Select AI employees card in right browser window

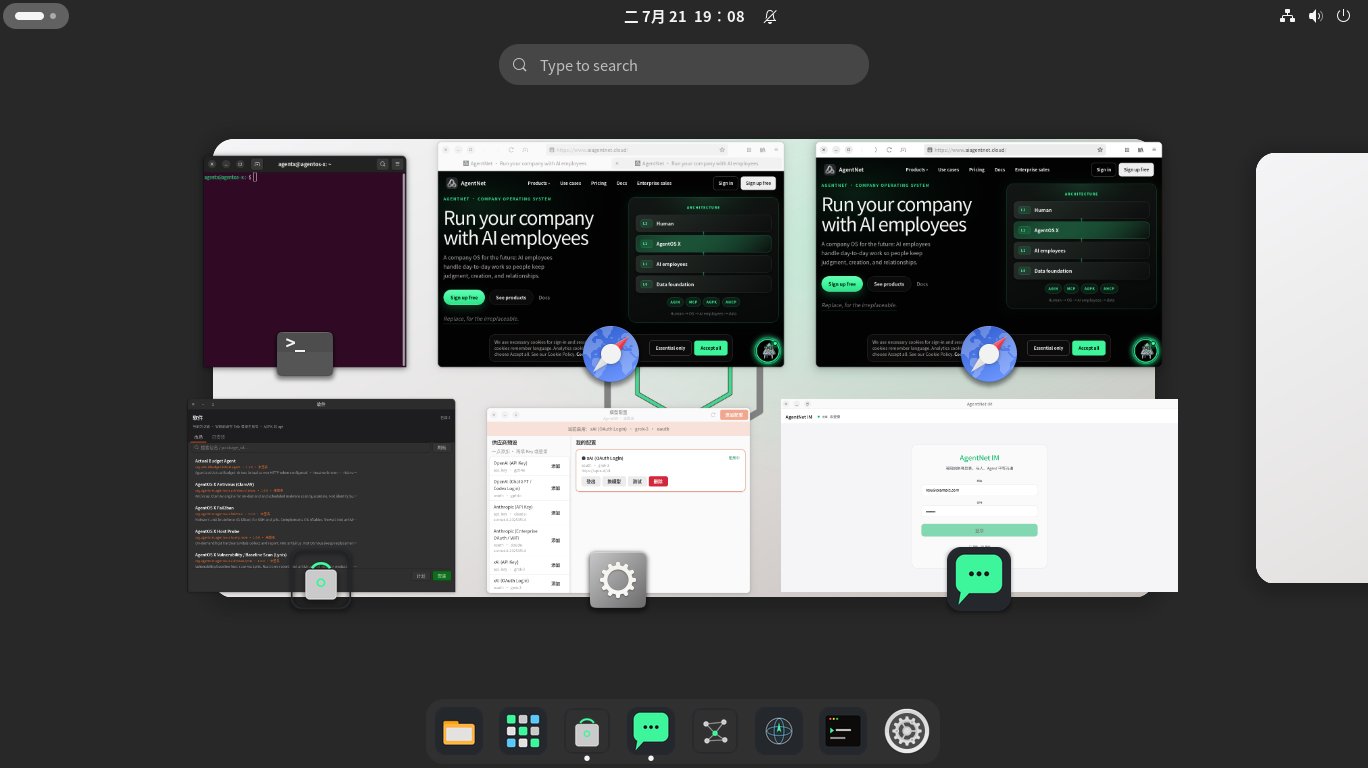(1081, 250)
